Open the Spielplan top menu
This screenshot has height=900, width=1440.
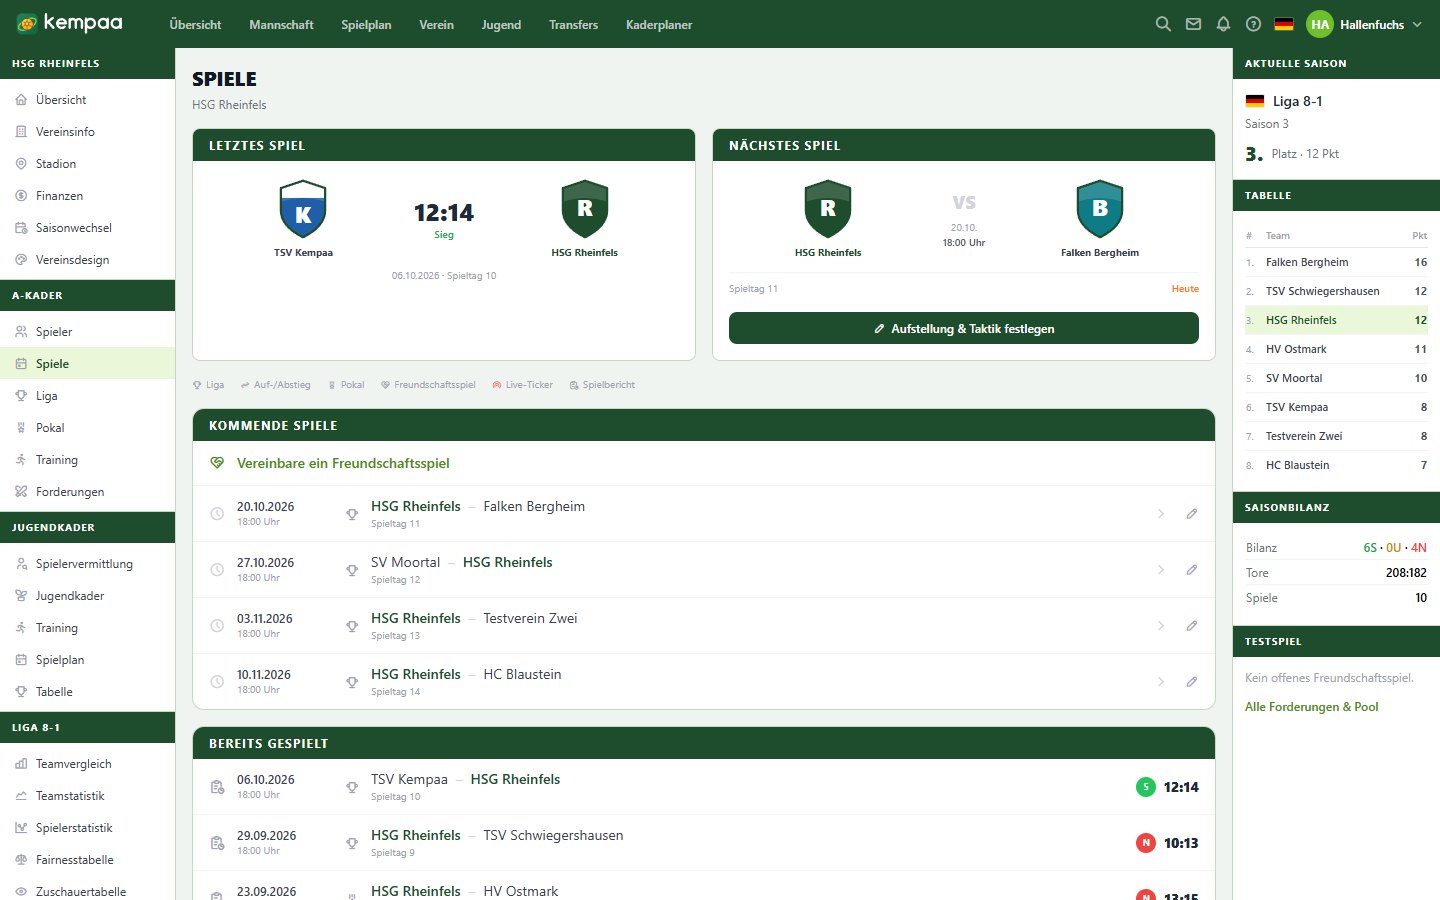(366, 24)
